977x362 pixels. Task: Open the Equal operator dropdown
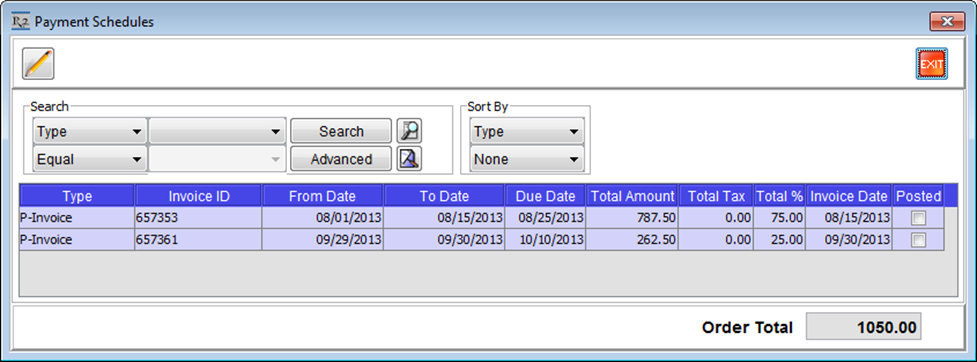(90, 160)
